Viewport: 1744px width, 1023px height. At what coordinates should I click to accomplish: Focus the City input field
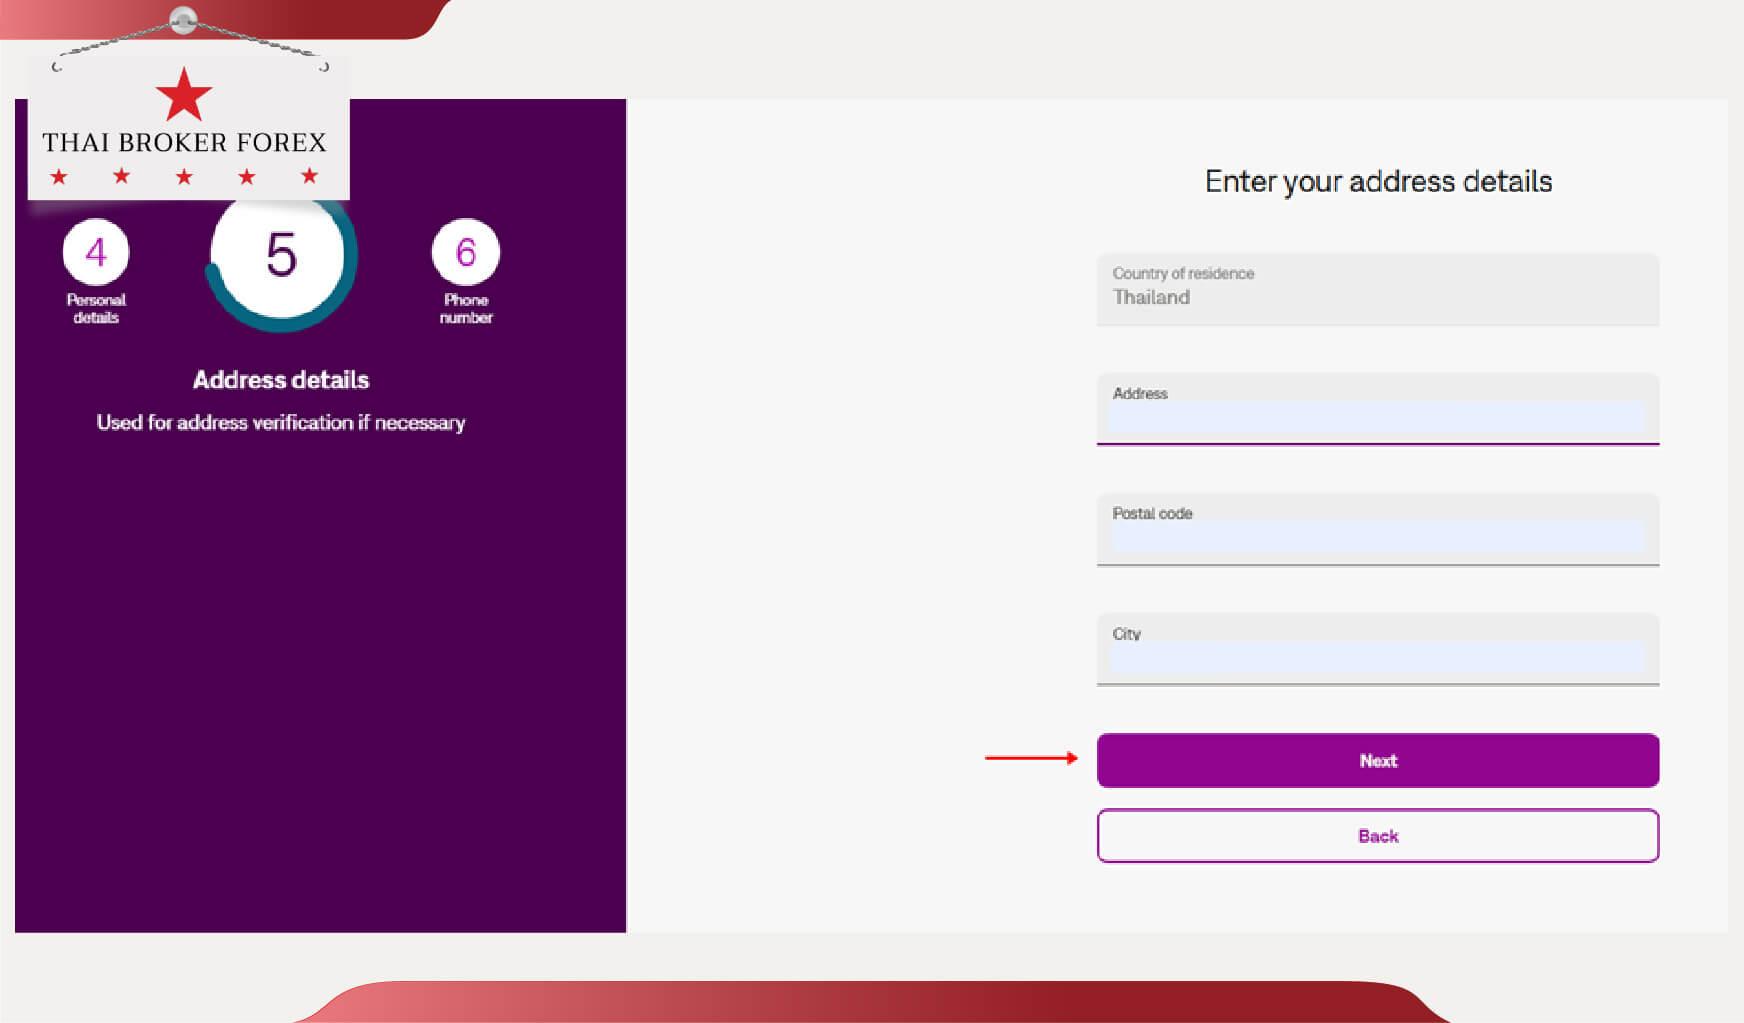(1377, 657)
